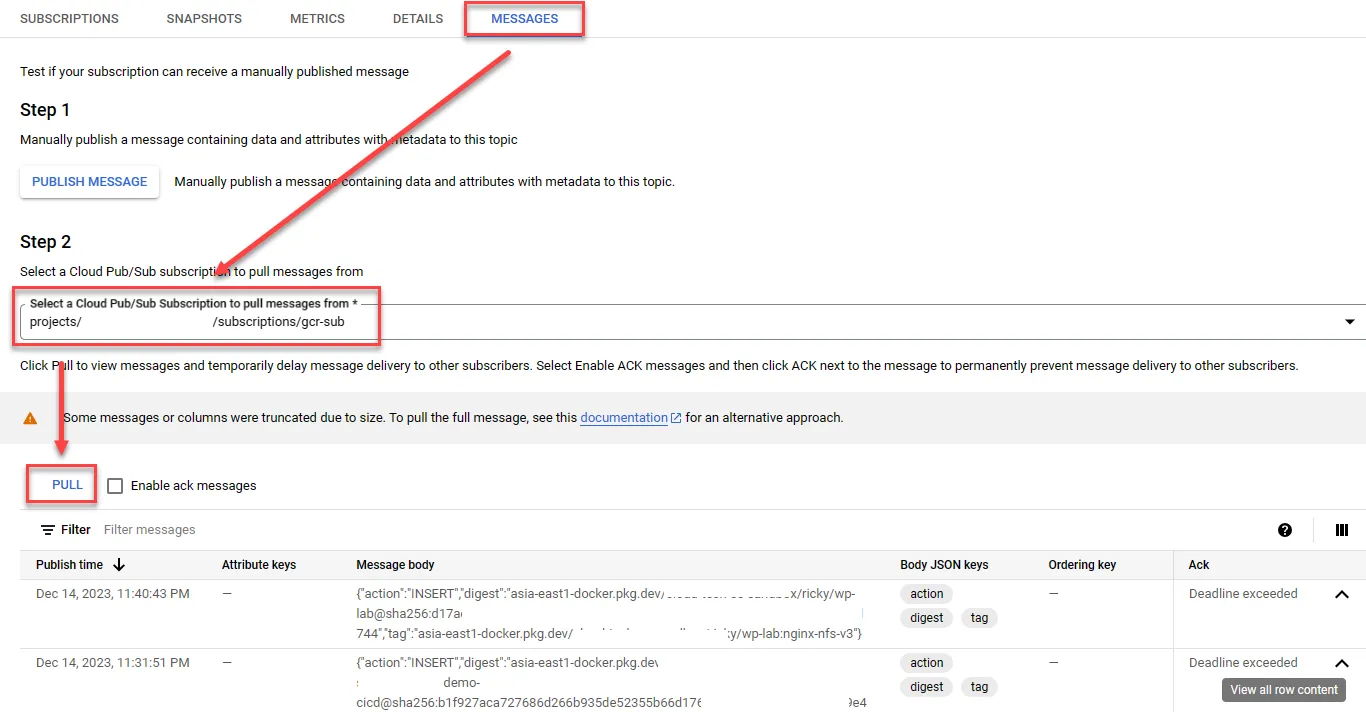The width and height of the screenshot is (1366, 712).
Task: Click the Body JSON keys column header
Action: point(944,565)
